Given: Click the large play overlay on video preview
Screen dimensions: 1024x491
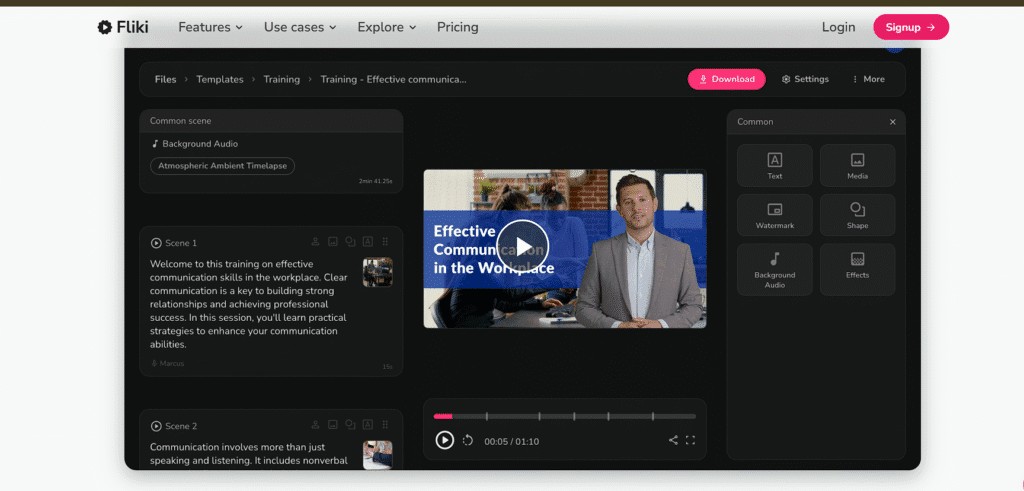Looking at the screenshot, I should pos(523,245).
